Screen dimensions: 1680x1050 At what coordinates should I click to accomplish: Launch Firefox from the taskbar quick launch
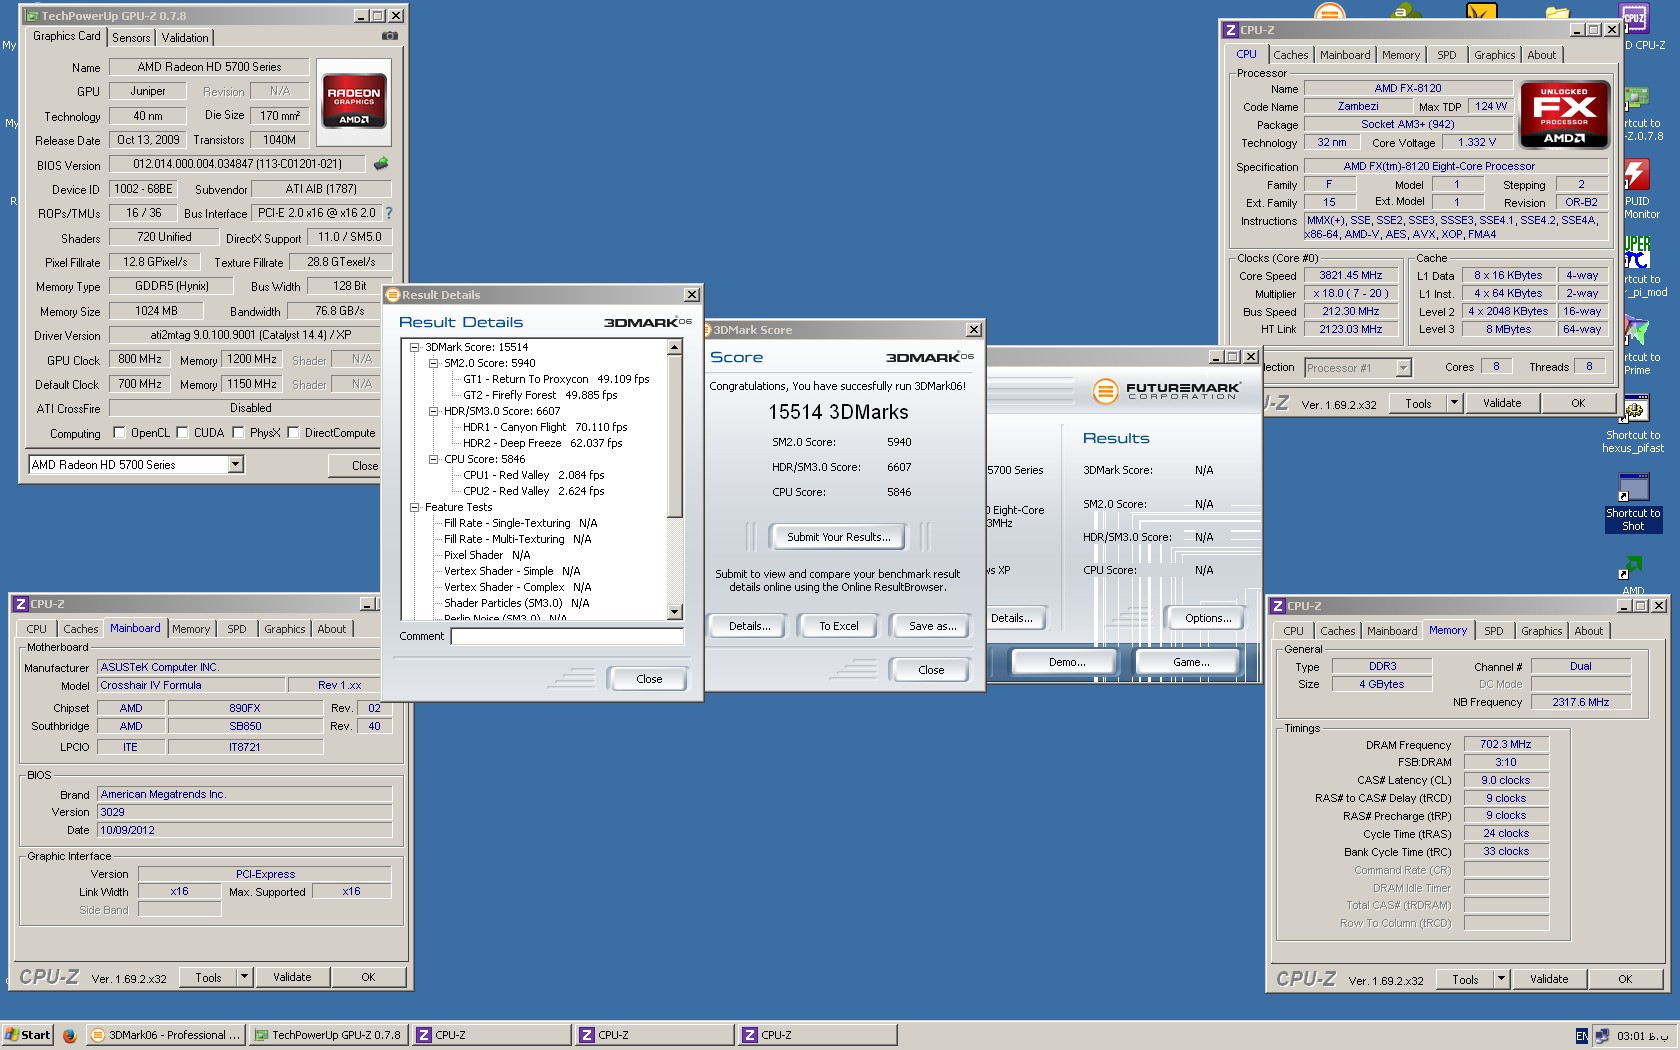click(x=69, y=1035)
